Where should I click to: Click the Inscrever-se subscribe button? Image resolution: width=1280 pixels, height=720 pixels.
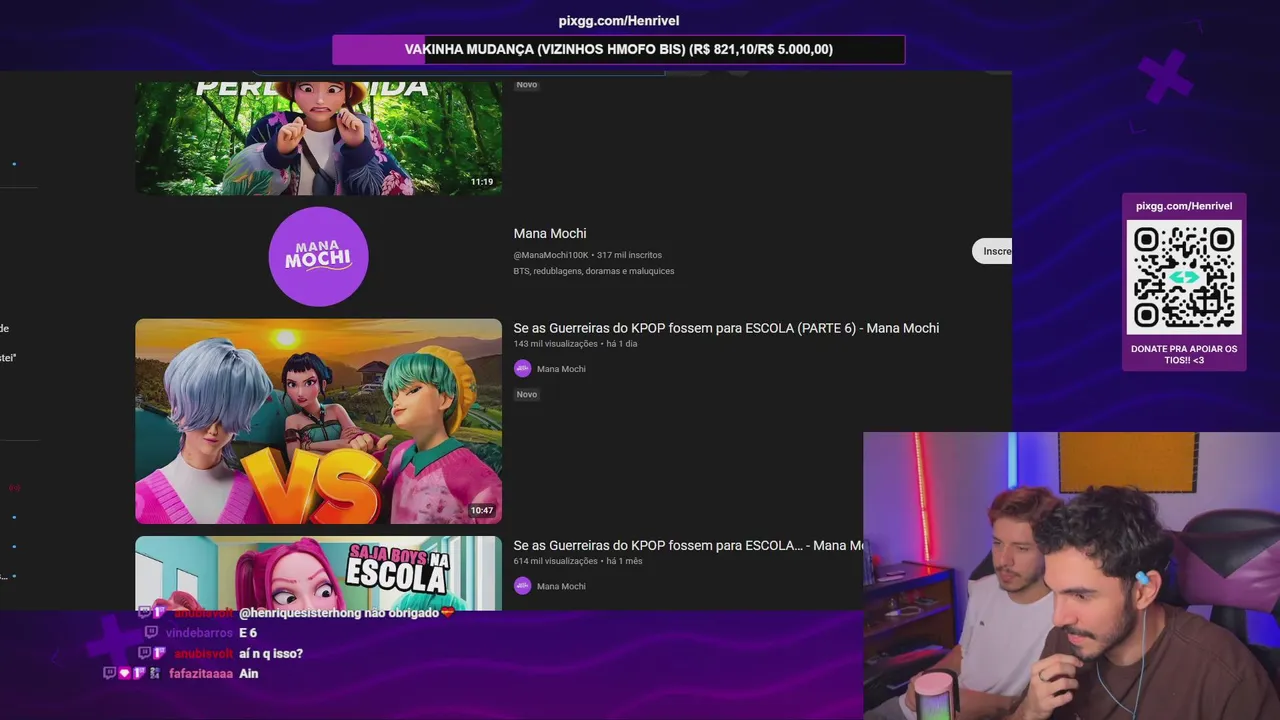pos(992,251)
